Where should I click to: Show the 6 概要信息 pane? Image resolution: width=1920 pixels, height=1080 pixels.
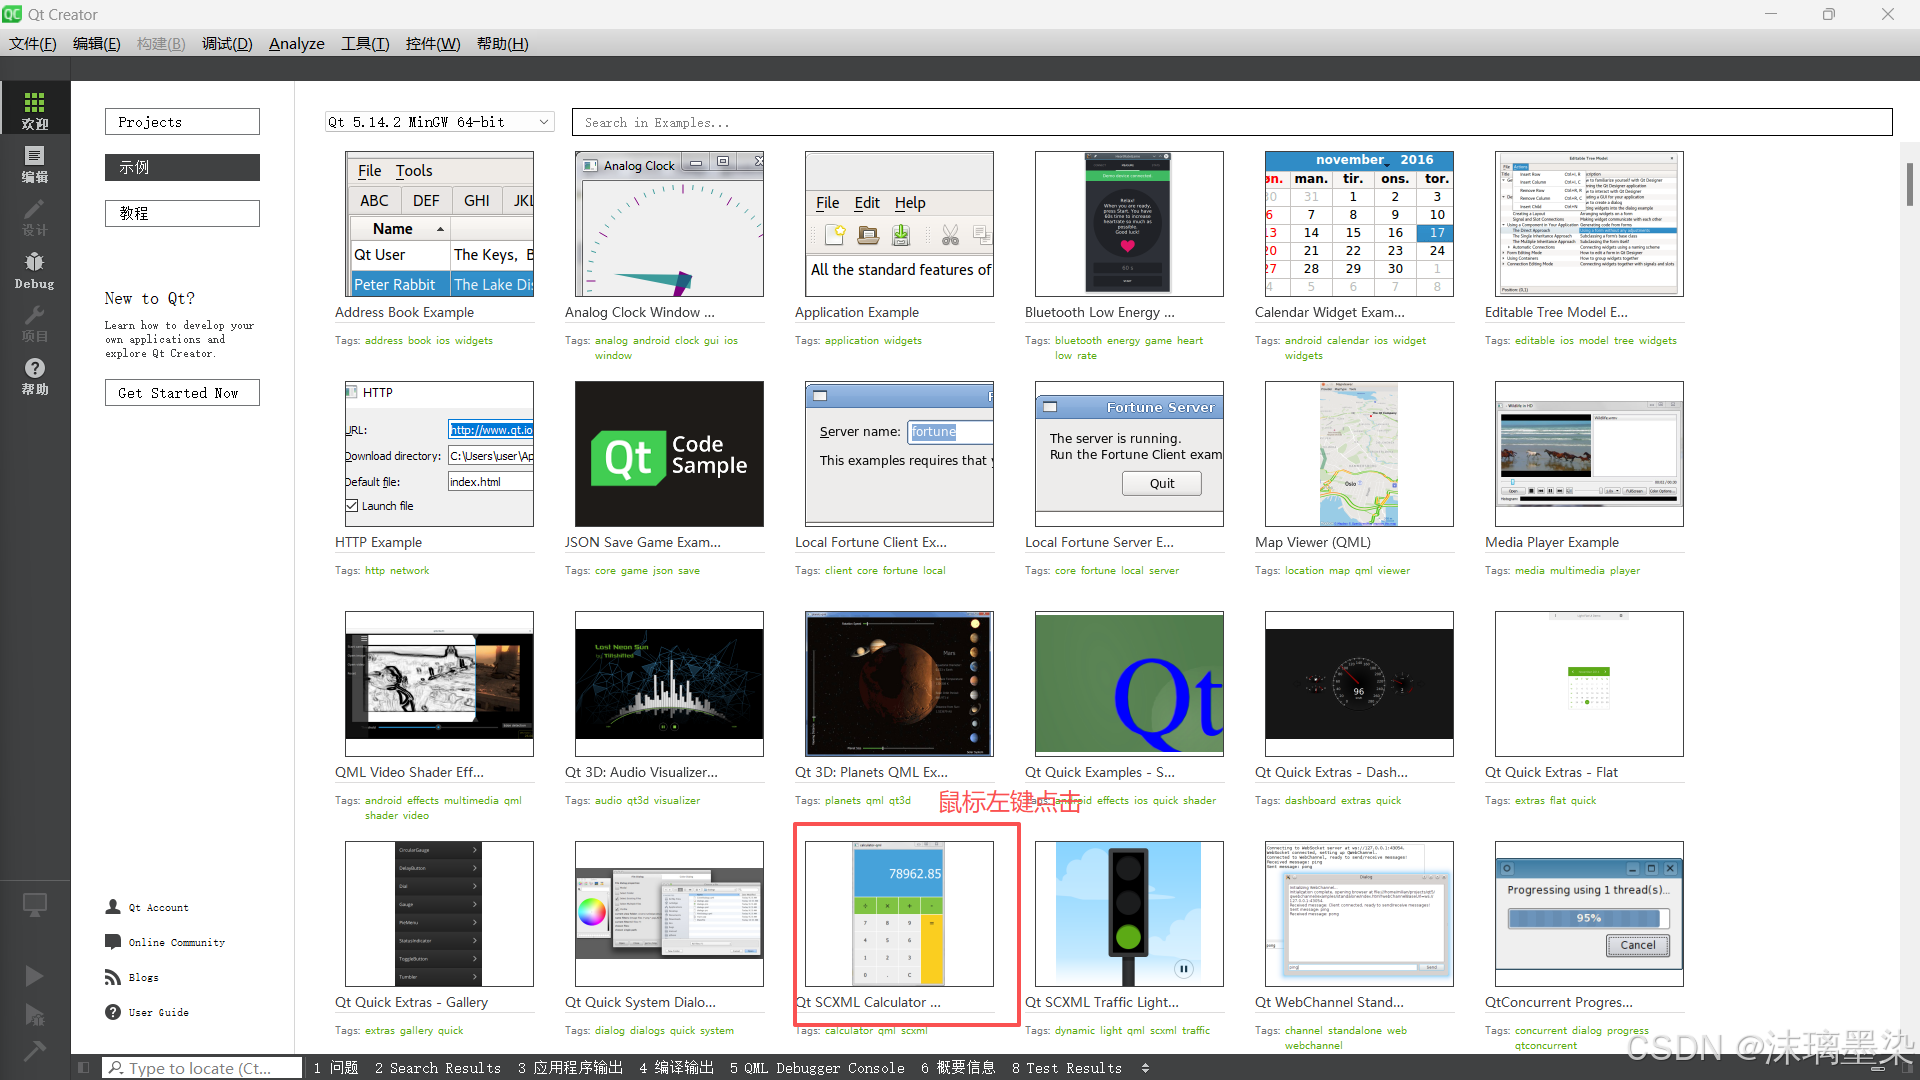(958, 1068)
